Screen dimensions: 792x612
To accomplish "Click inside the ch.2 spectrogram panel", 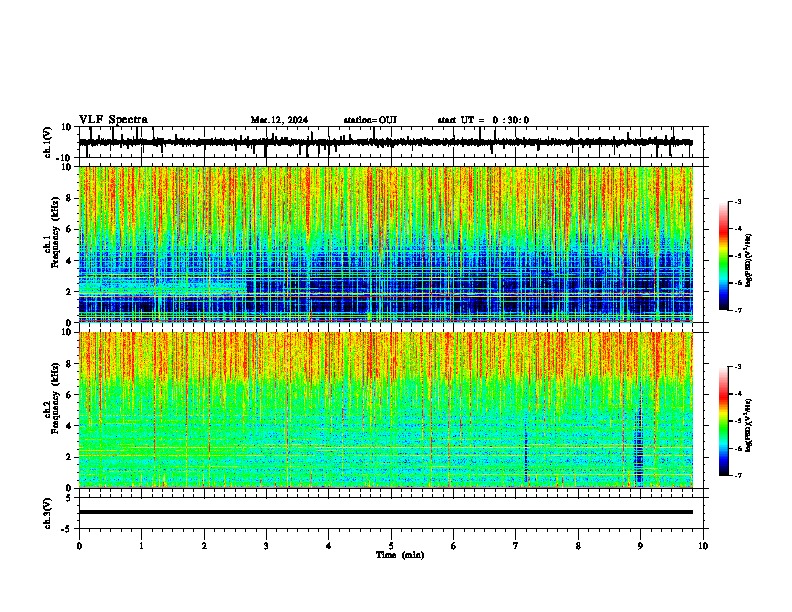I will click(386, 410).
